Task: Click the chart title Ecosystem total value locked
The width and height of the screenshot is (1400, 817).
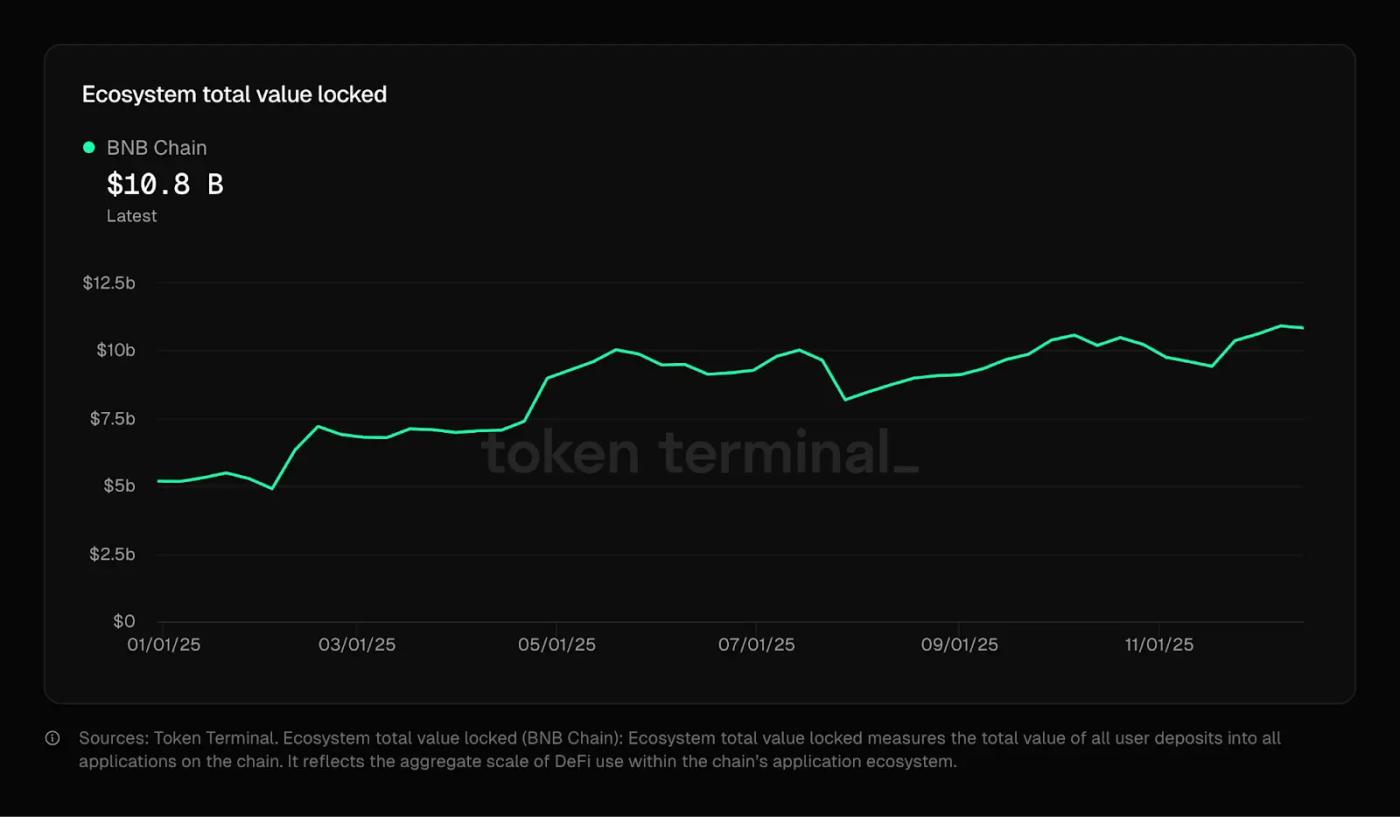Action: pos(234,94)
